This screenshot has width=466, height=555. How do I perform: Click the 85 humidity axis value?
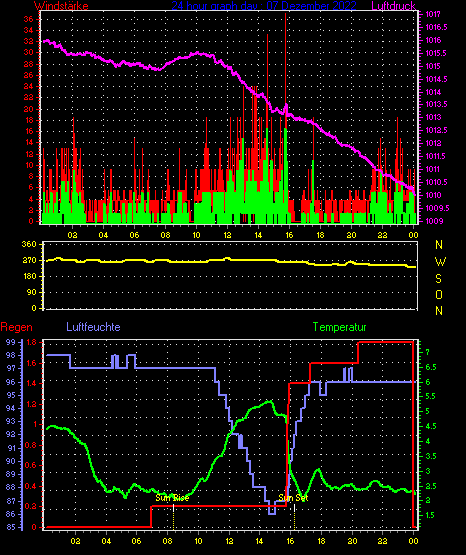pyautogui.click(x=11, y=527)
